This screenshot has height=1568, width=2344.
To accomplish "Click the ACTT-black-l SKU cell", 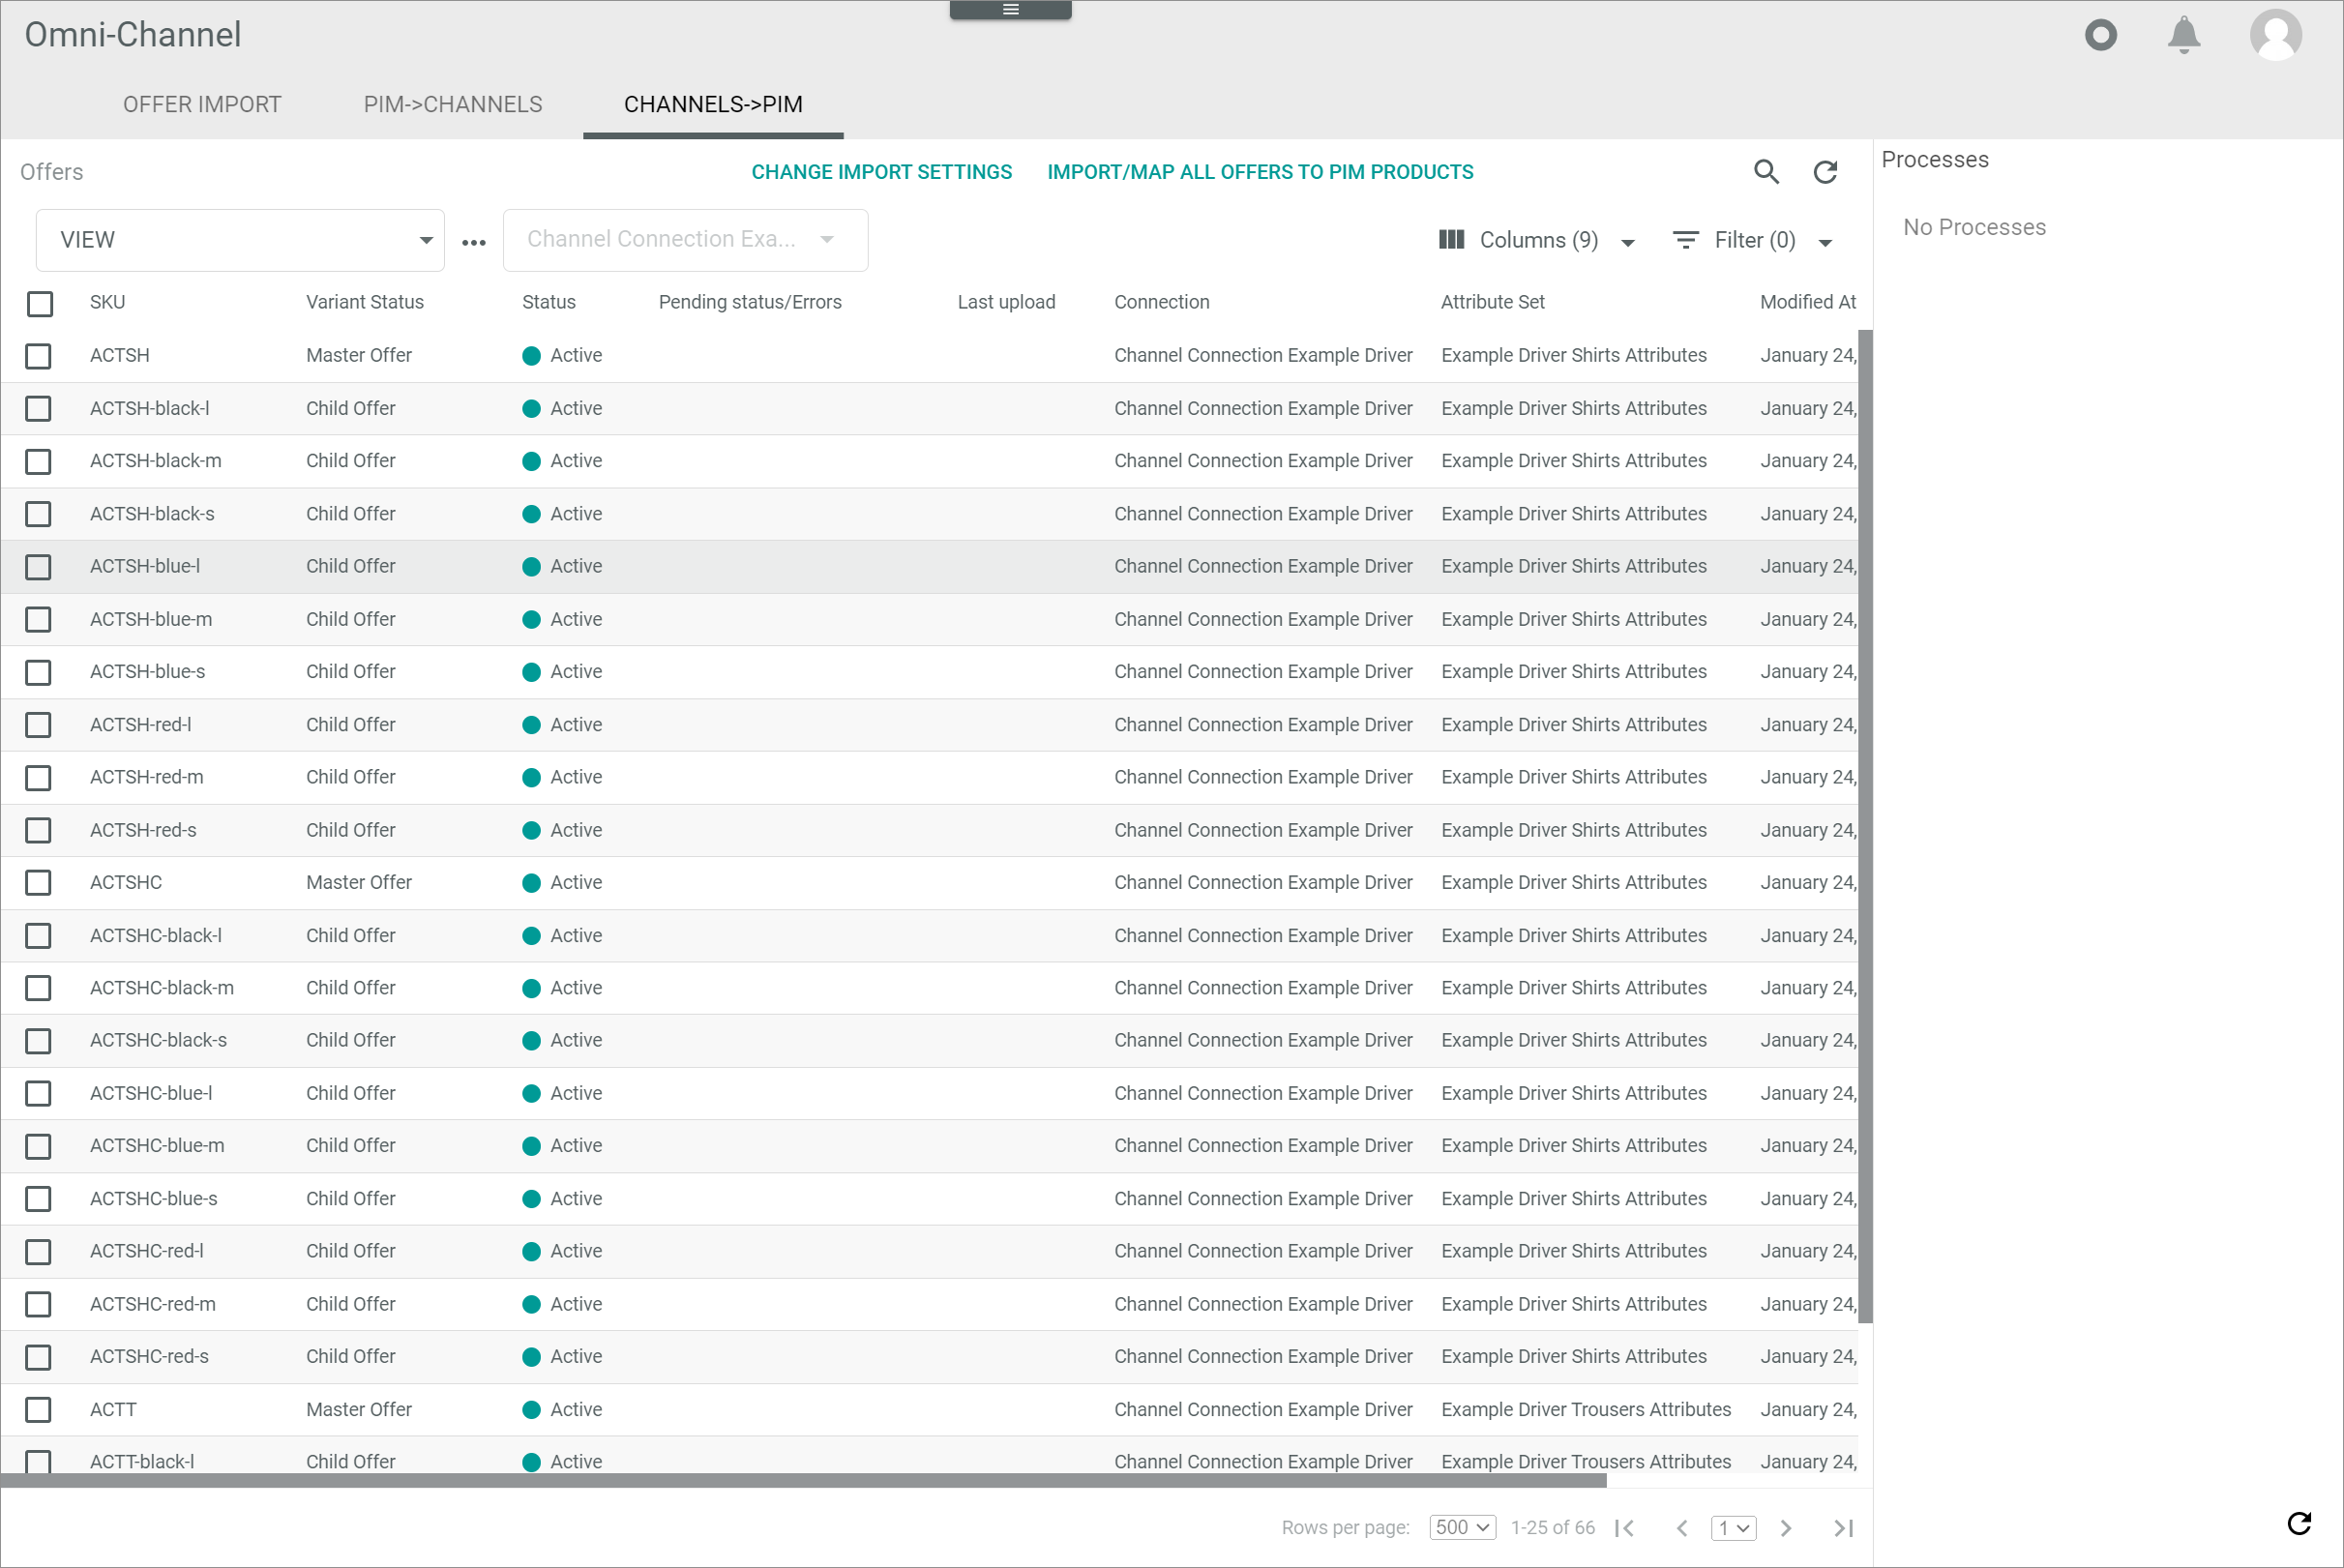I will click(142, 1462).
